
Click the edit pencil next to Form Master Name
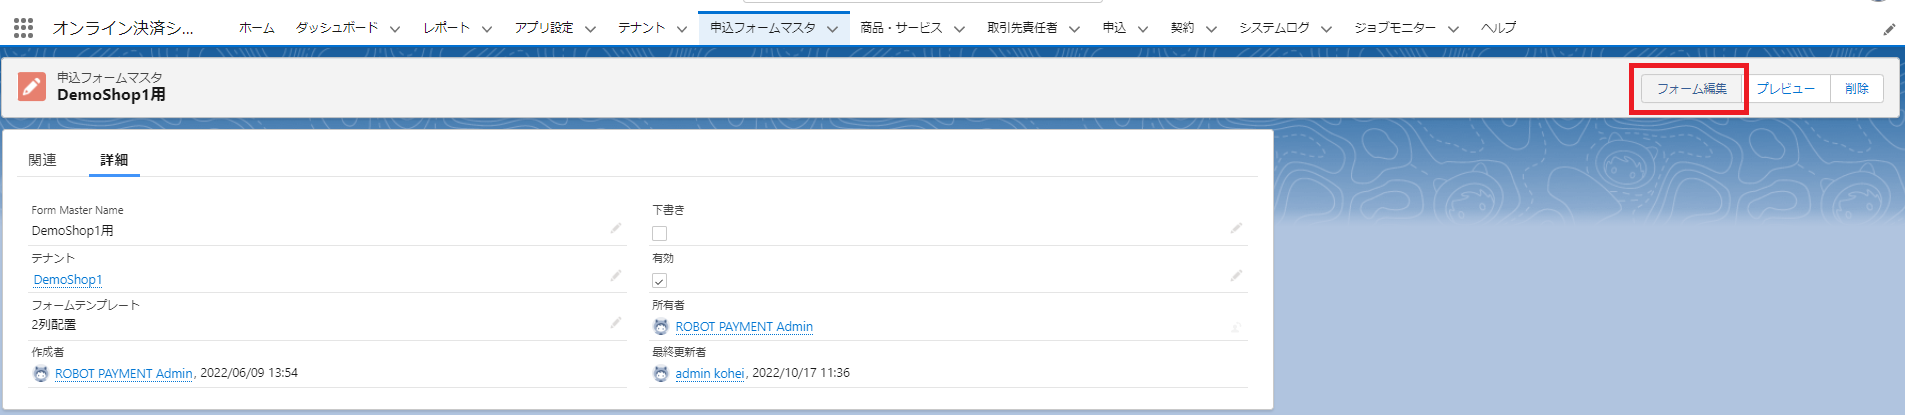[x=616, y=229]
